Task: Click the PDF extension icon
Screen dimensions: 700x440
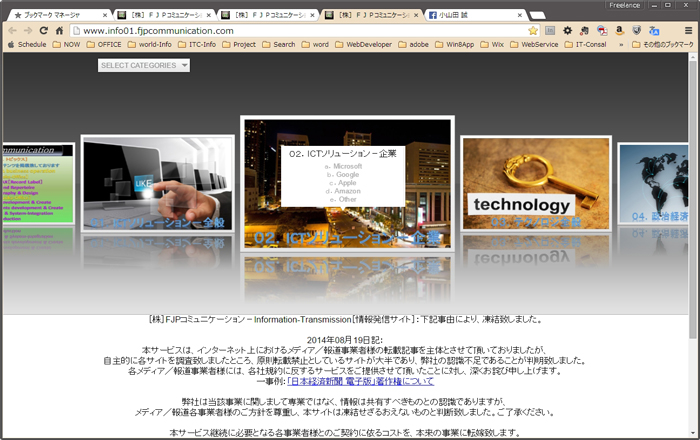Action: (x=602, y=31)
